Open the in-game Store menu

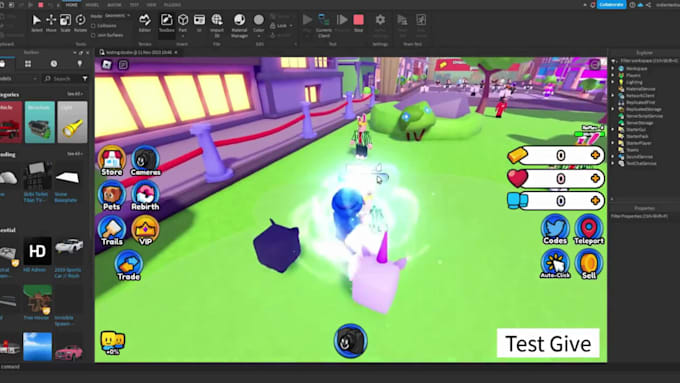(x=111, y=160)
